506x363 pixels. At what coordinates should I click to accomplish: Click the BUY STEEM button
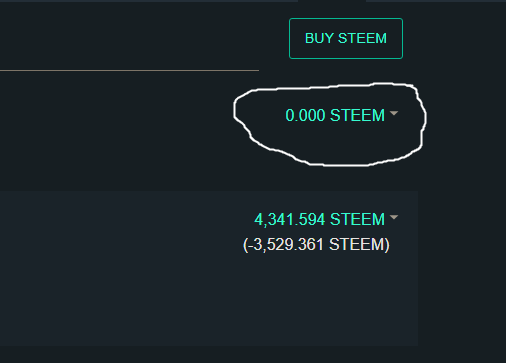click(346, 38)
